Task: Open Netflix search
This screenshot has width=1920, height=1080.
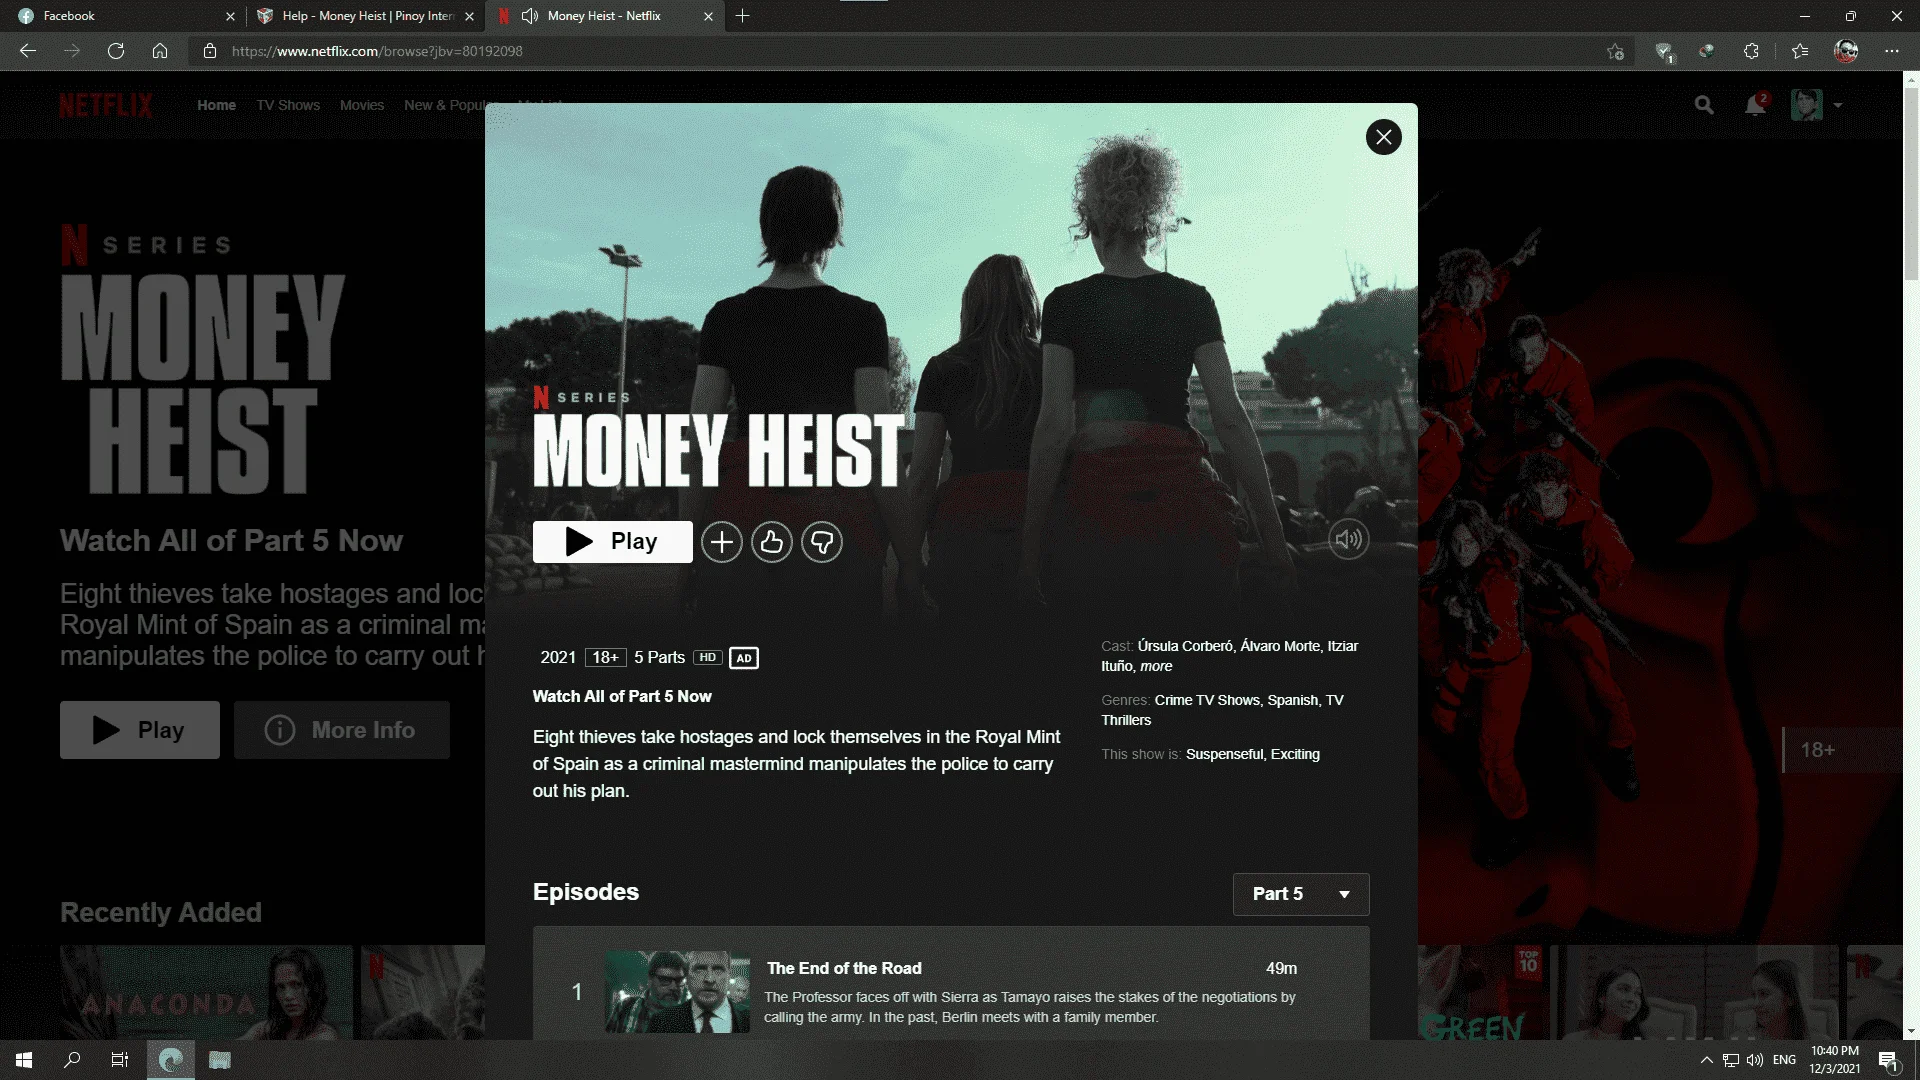Action: 1704,105
